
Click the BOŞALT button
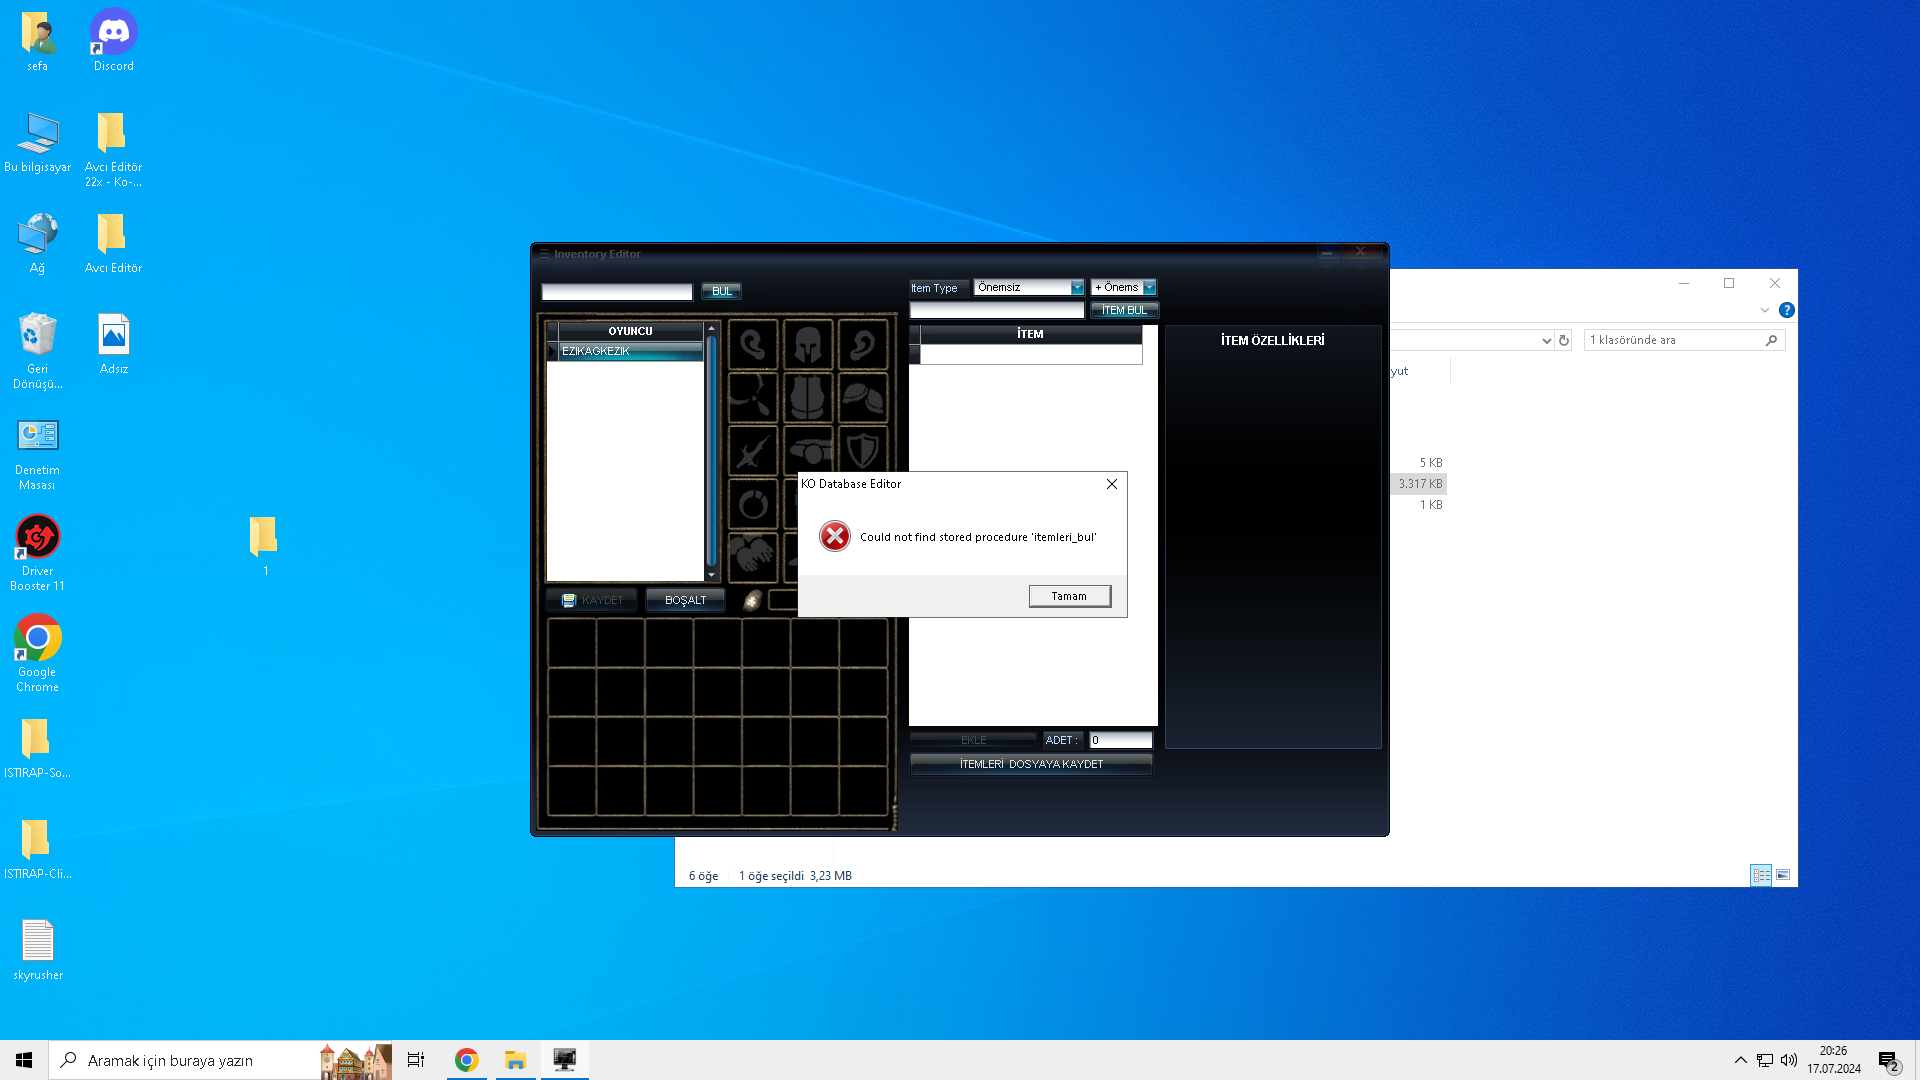click(x=685, y=600)
